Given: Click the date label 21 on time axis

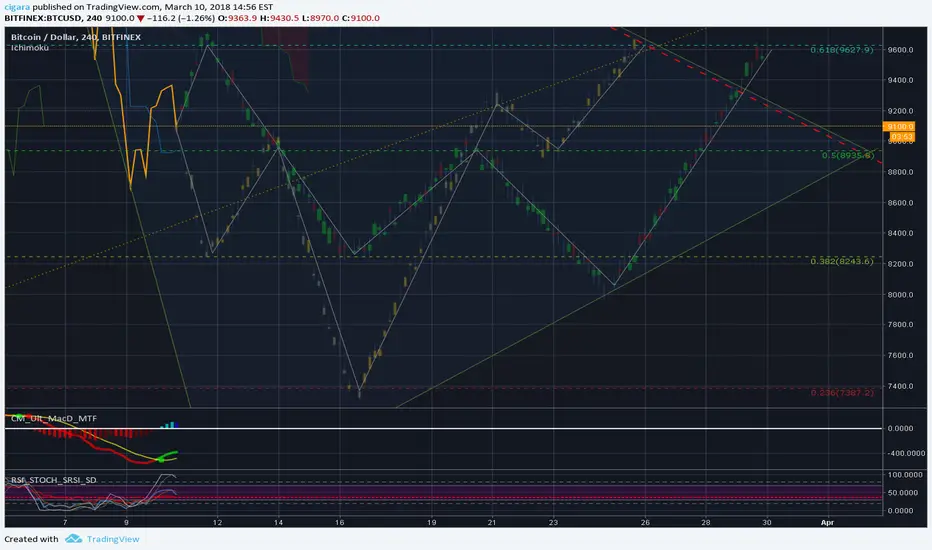Looking at the screenshot, I should pos(492,523).
